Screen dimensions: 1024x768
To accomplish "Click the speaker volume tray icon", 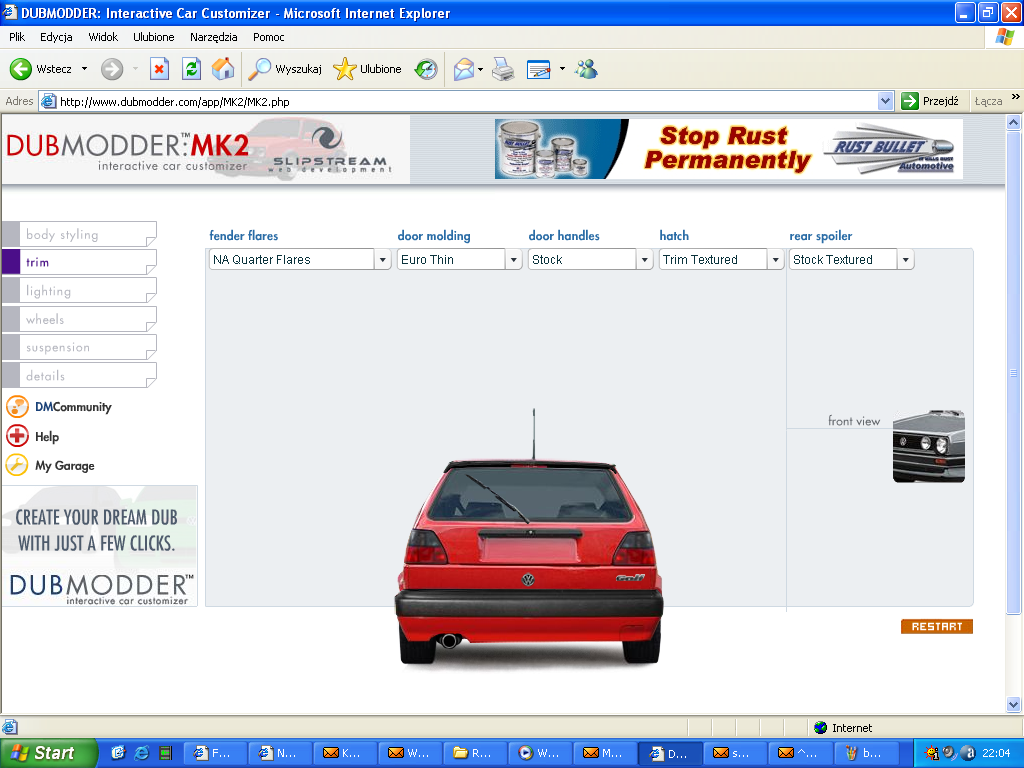I will tap(950, 753).
